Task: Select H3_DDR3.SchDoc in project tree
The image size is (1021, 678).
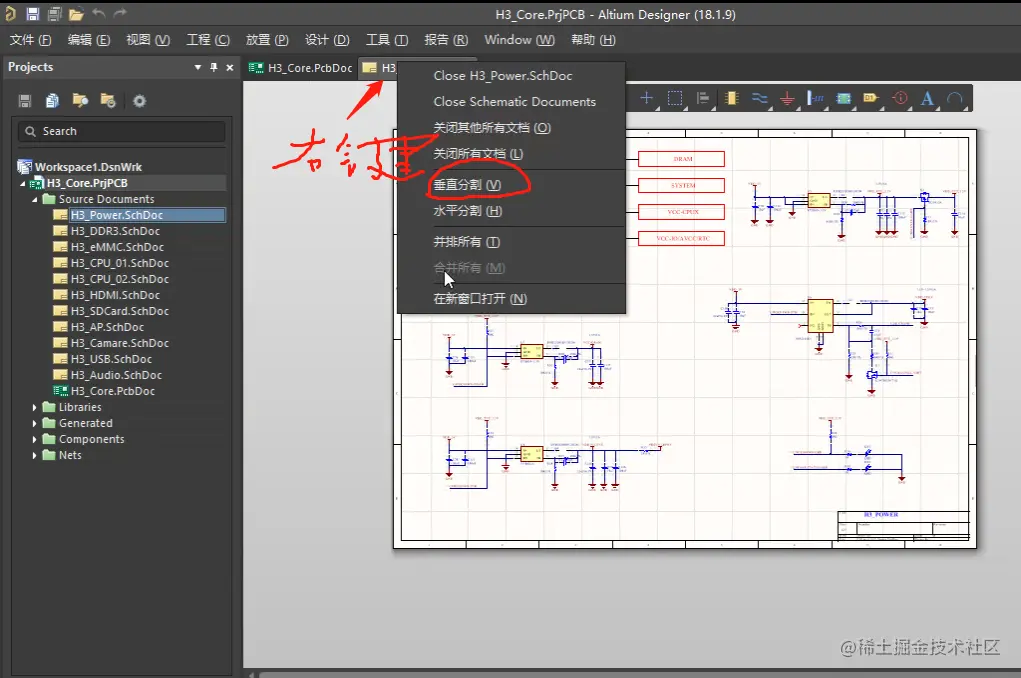Action: click(115, 231)
